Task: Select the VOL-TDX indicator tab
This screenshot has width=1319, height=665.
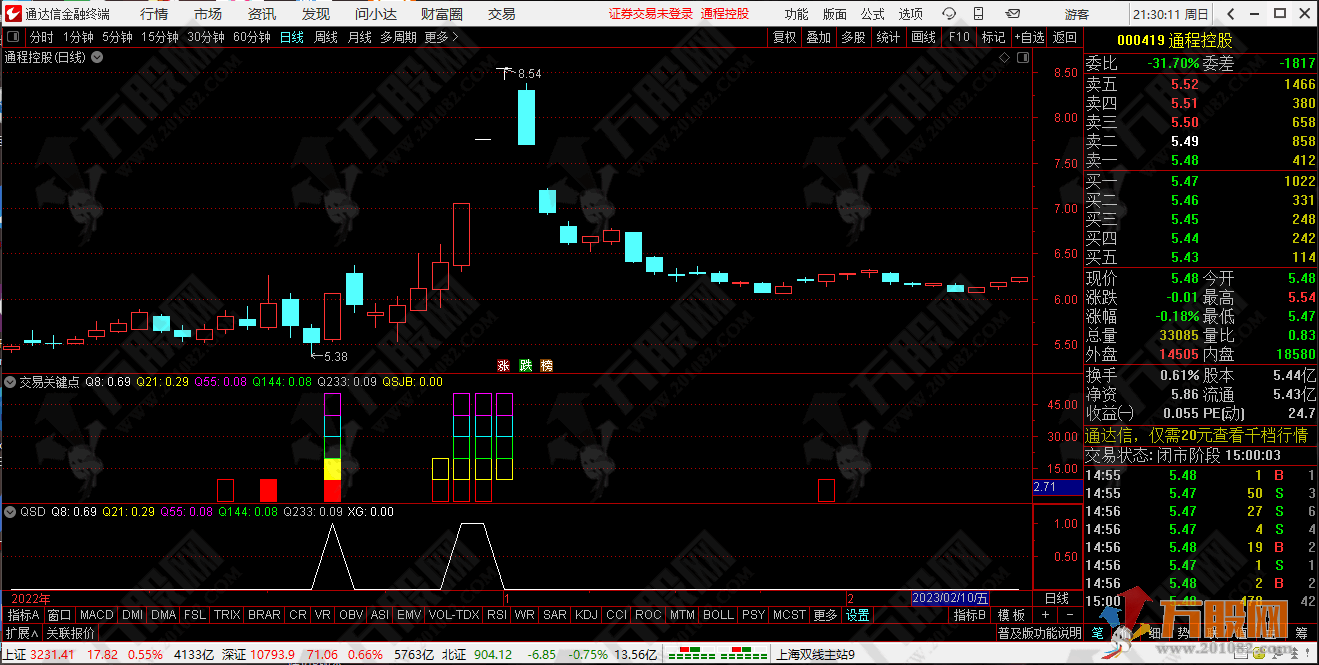Action: tap(454, 615)
